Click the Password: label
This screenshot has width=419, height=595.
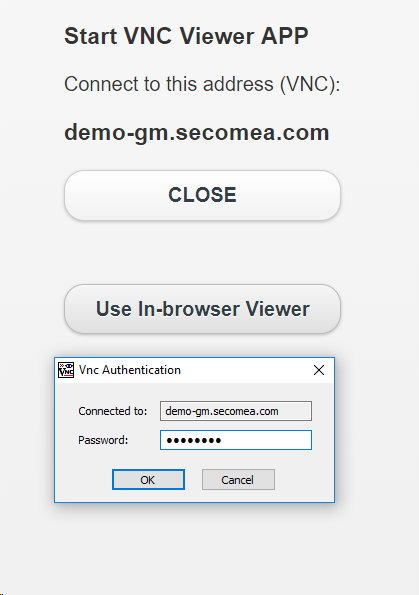point(103,440)
